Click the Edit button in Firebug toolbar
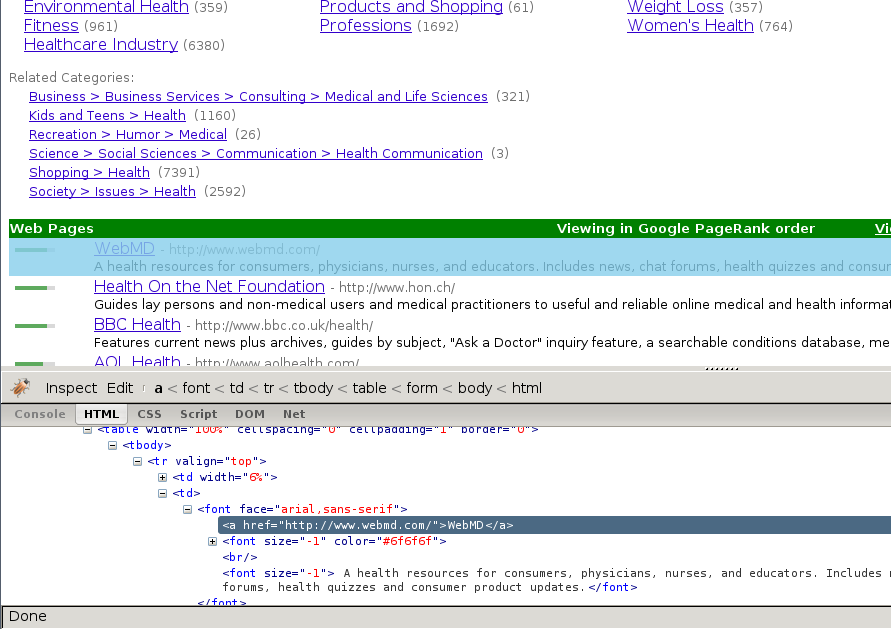891x629 pixels. (x=120, y=388)
